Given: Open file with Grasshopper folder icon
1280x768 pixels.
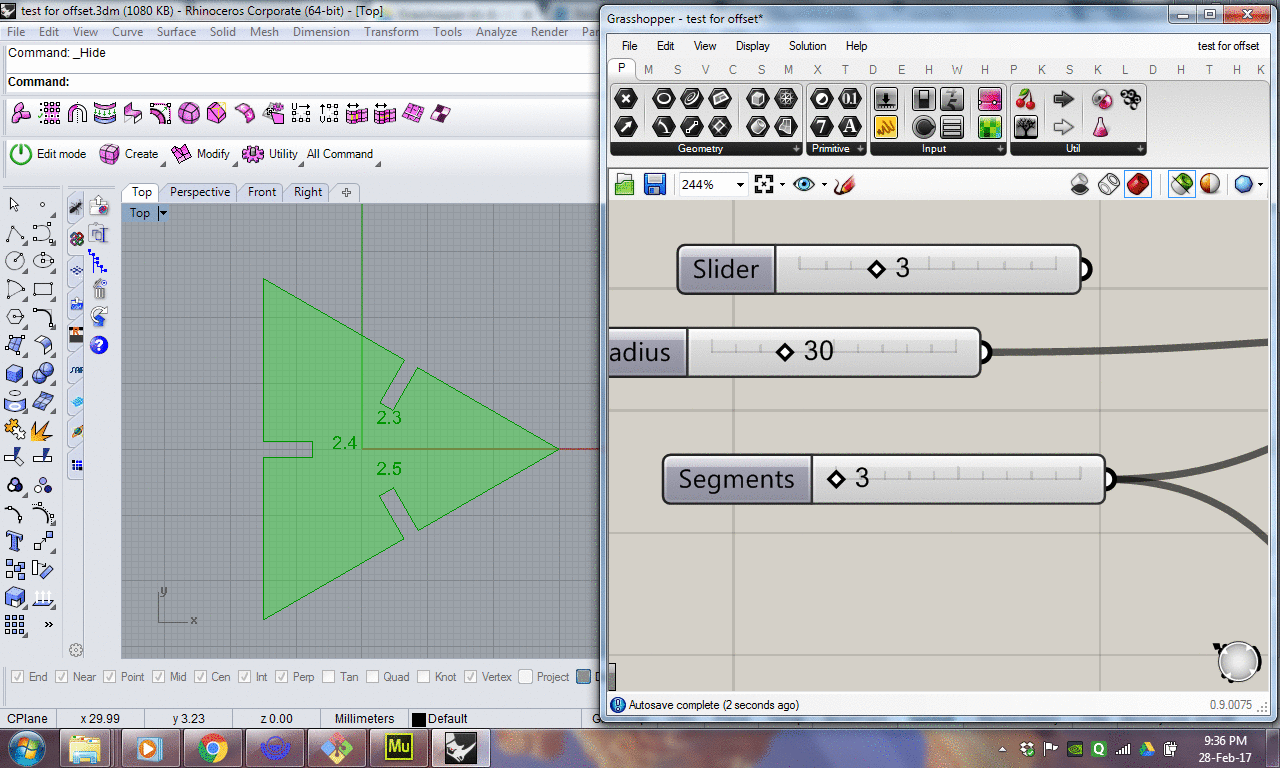Looking at the screenshot, I should pyautogui.click(x=625, y=184).
